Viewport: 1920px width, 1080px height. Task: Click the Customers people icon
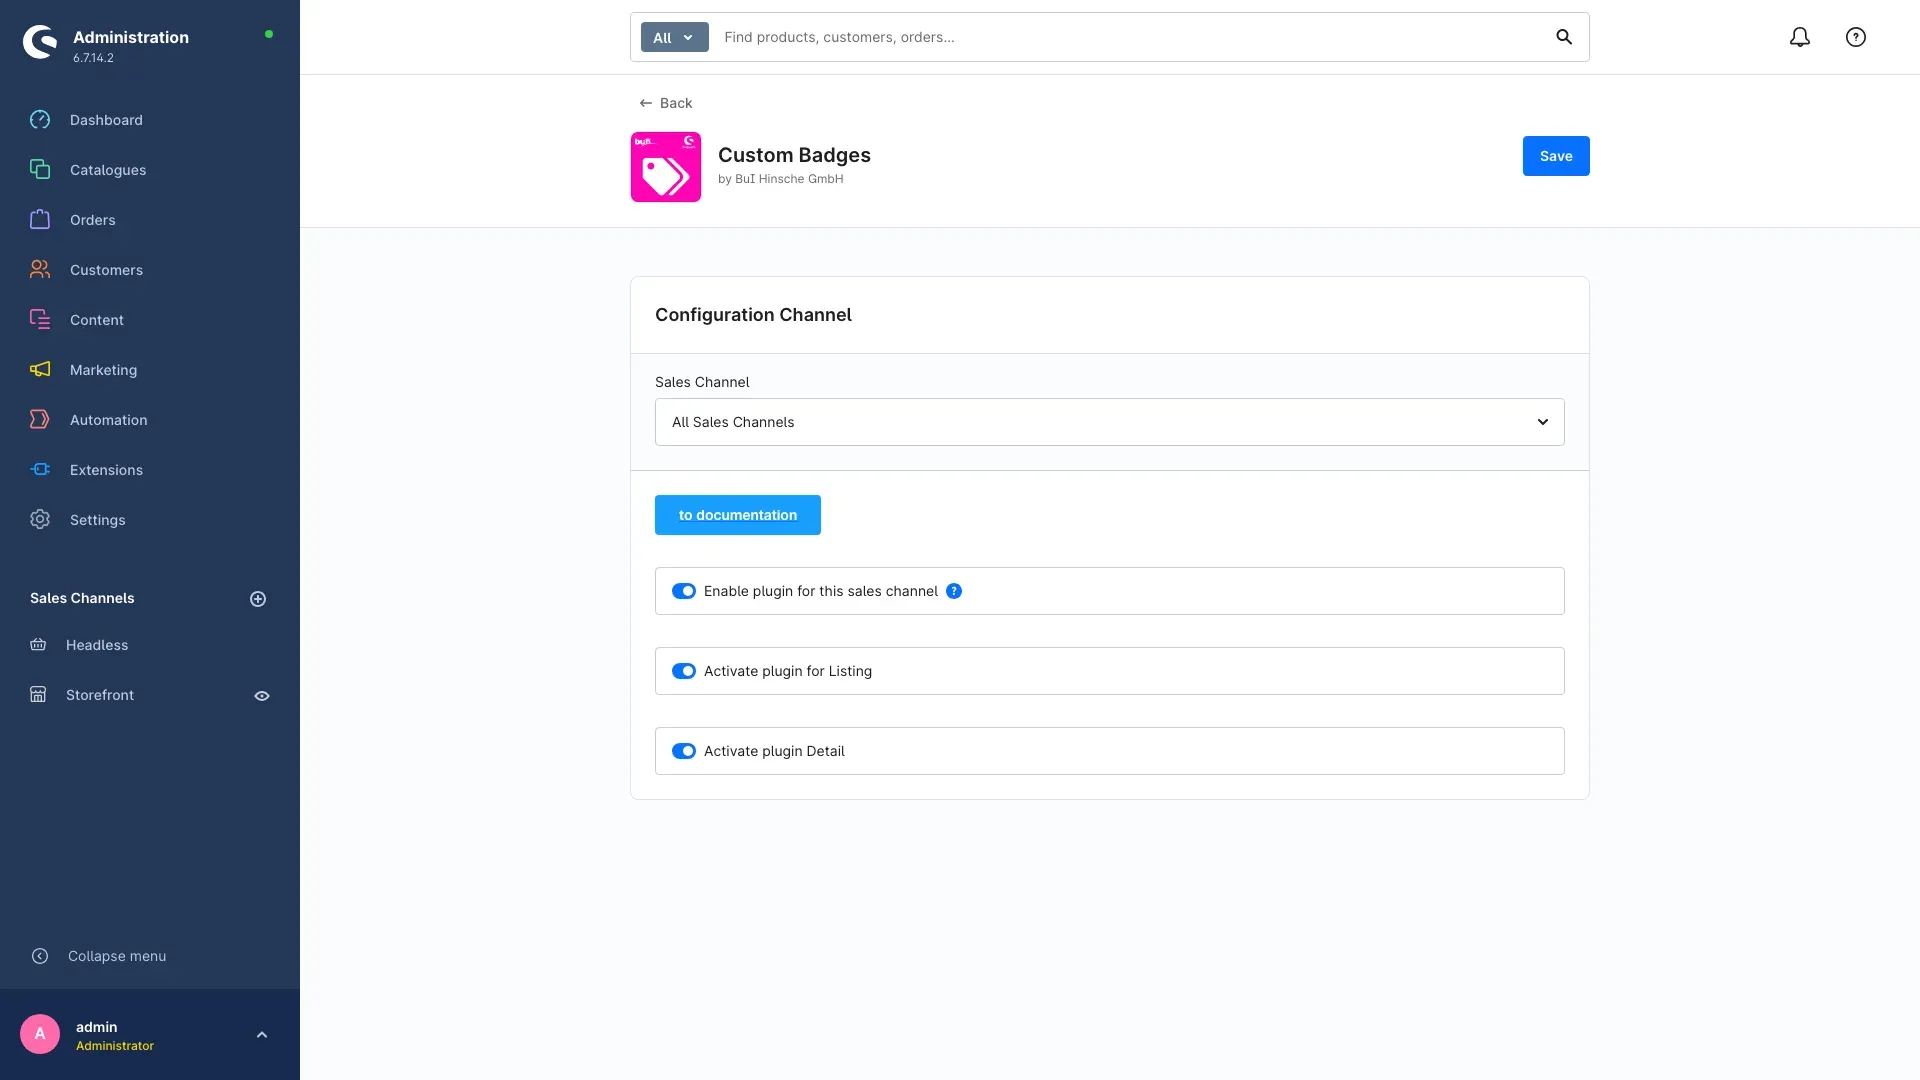(40, 270)
